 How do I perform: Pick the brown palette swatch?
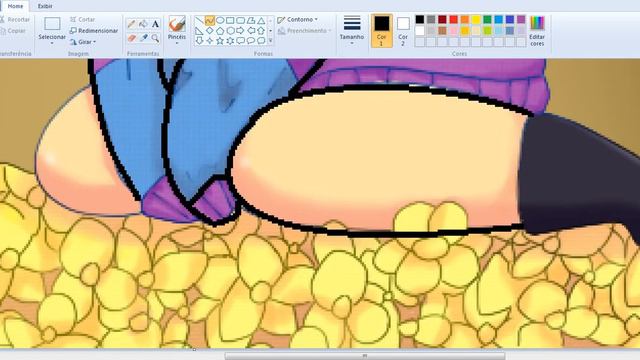(x=442, y=31)
